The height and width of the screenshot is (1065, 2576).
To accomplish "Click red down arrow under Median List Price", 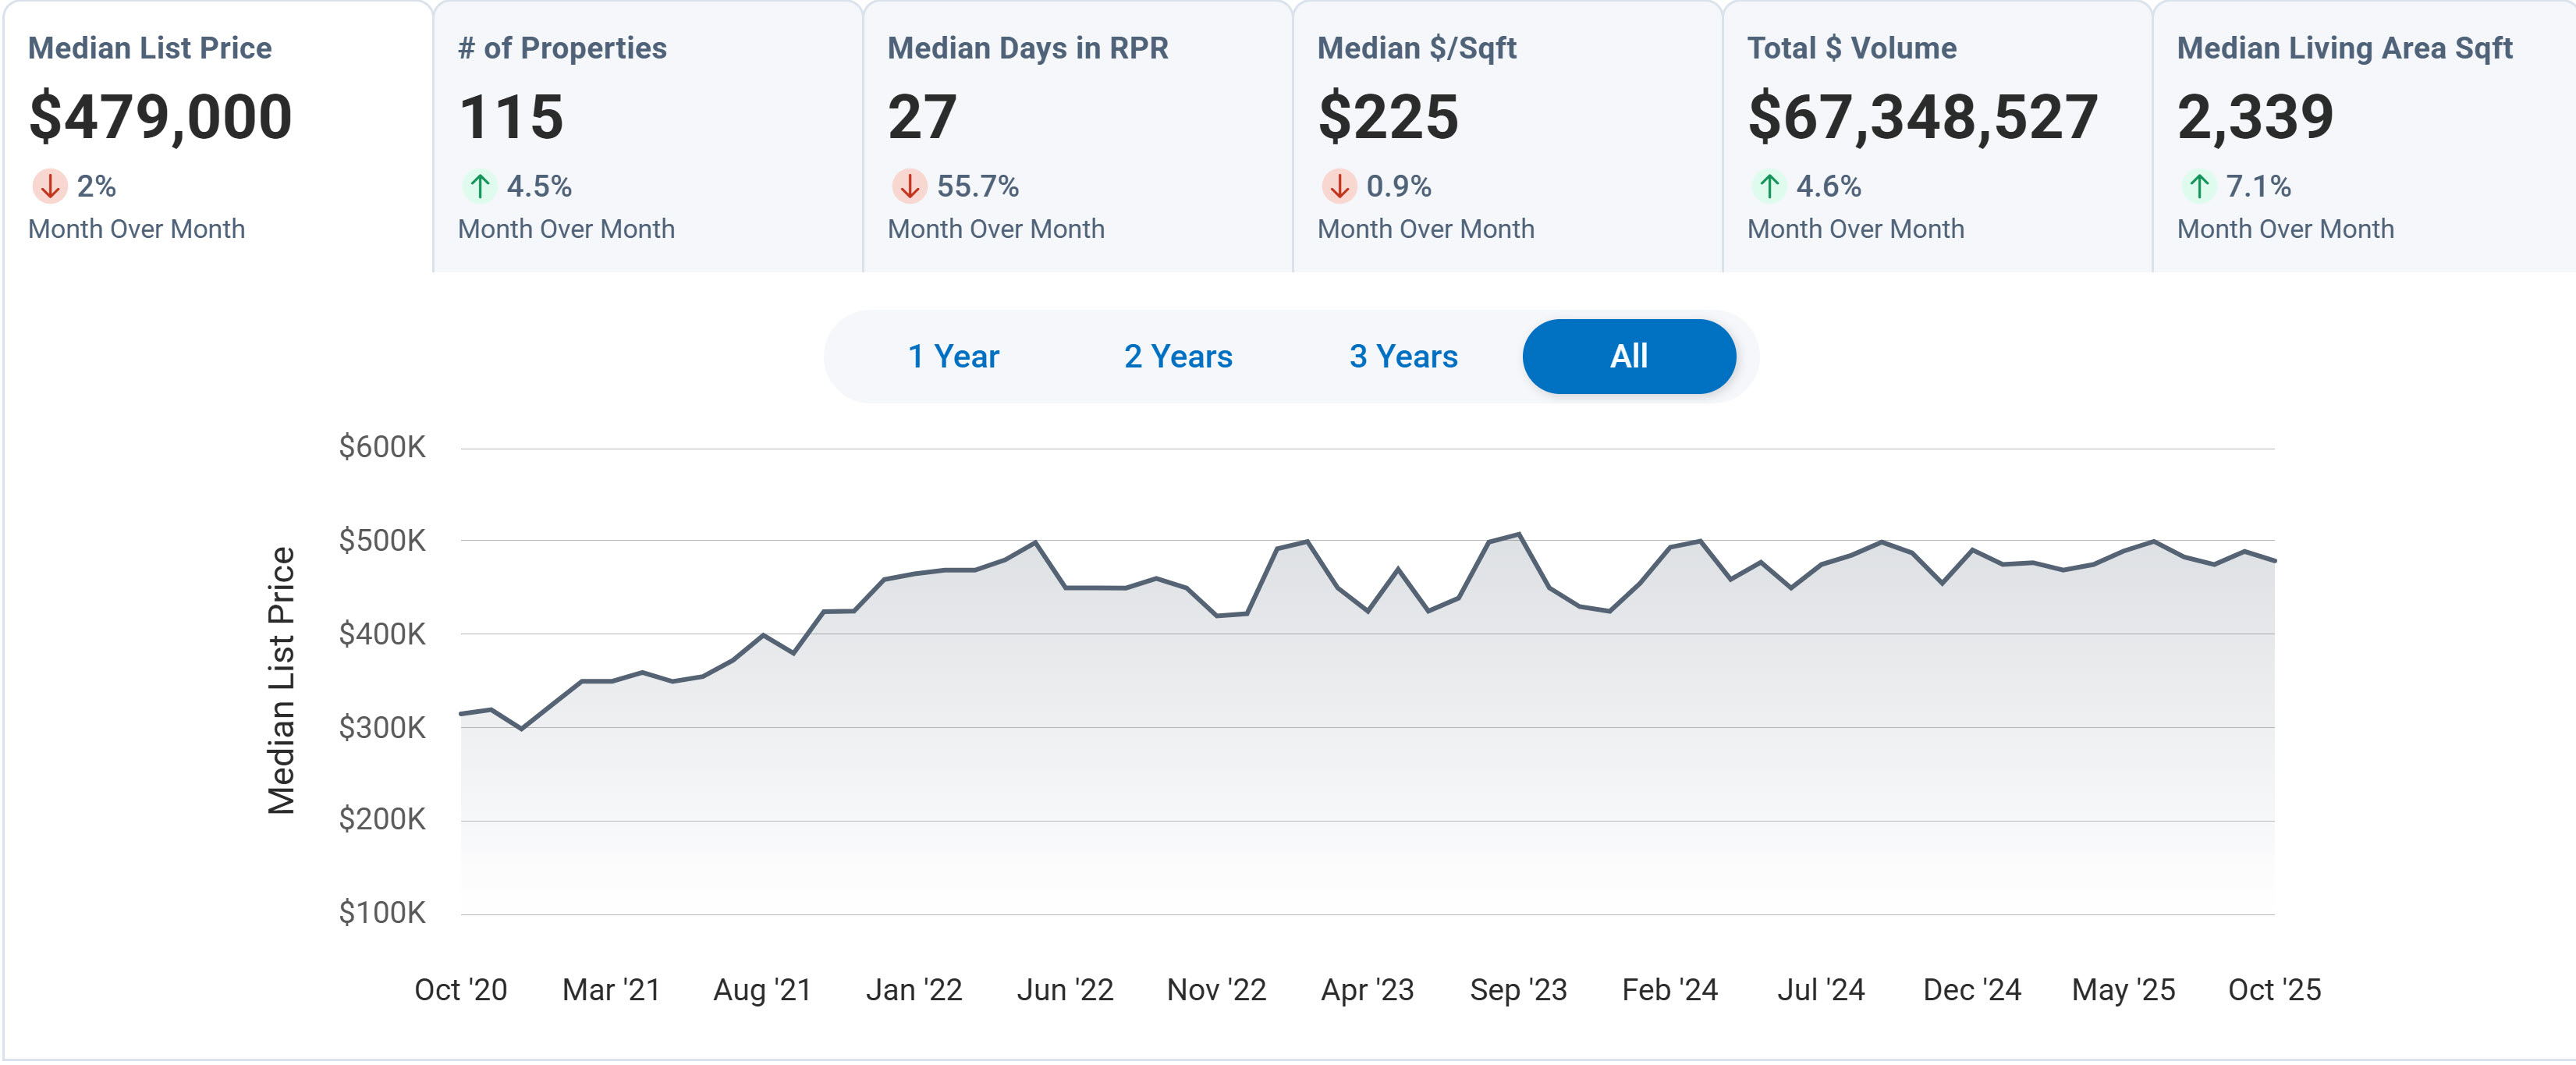I will pos(50,186).
